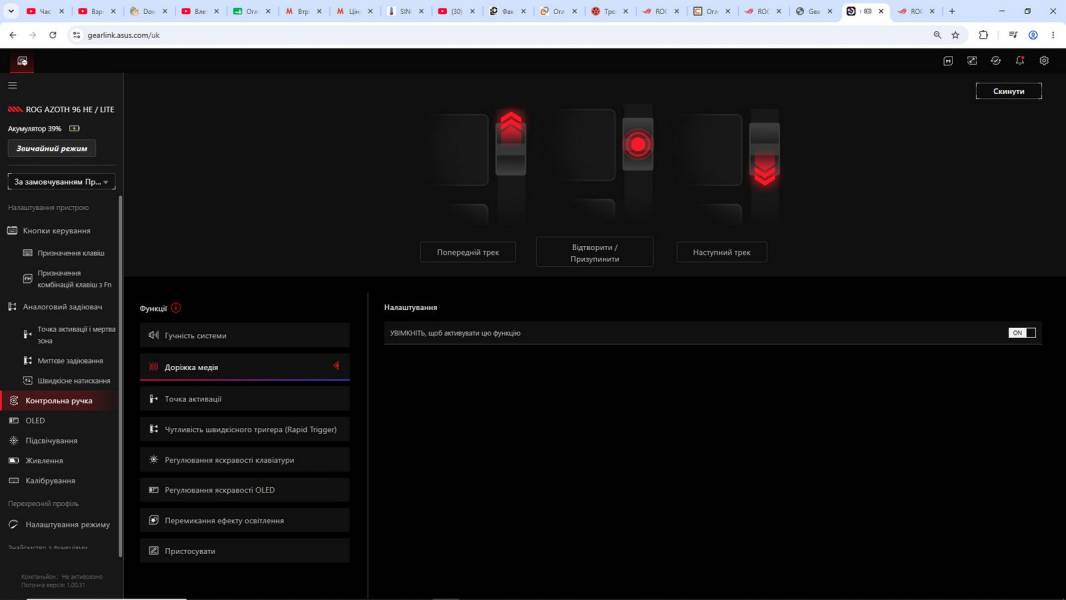Click the sync/update icon in top bar
1066x600 pixels.
click(x=995, y=60)
